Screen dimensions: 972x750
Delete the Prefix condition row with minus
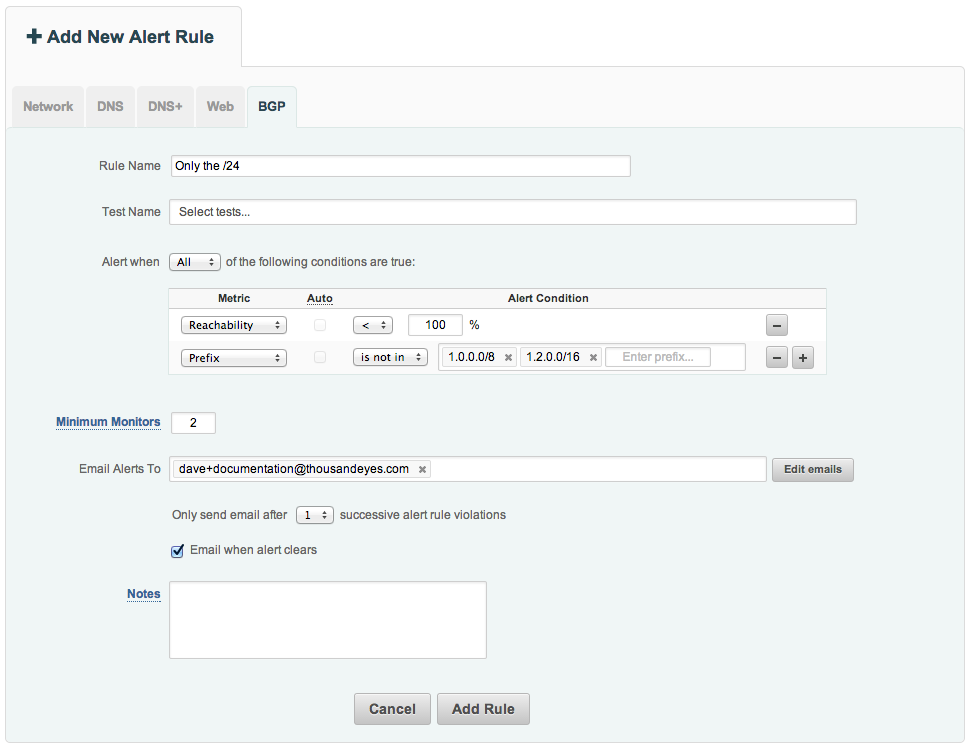(777, 358)
